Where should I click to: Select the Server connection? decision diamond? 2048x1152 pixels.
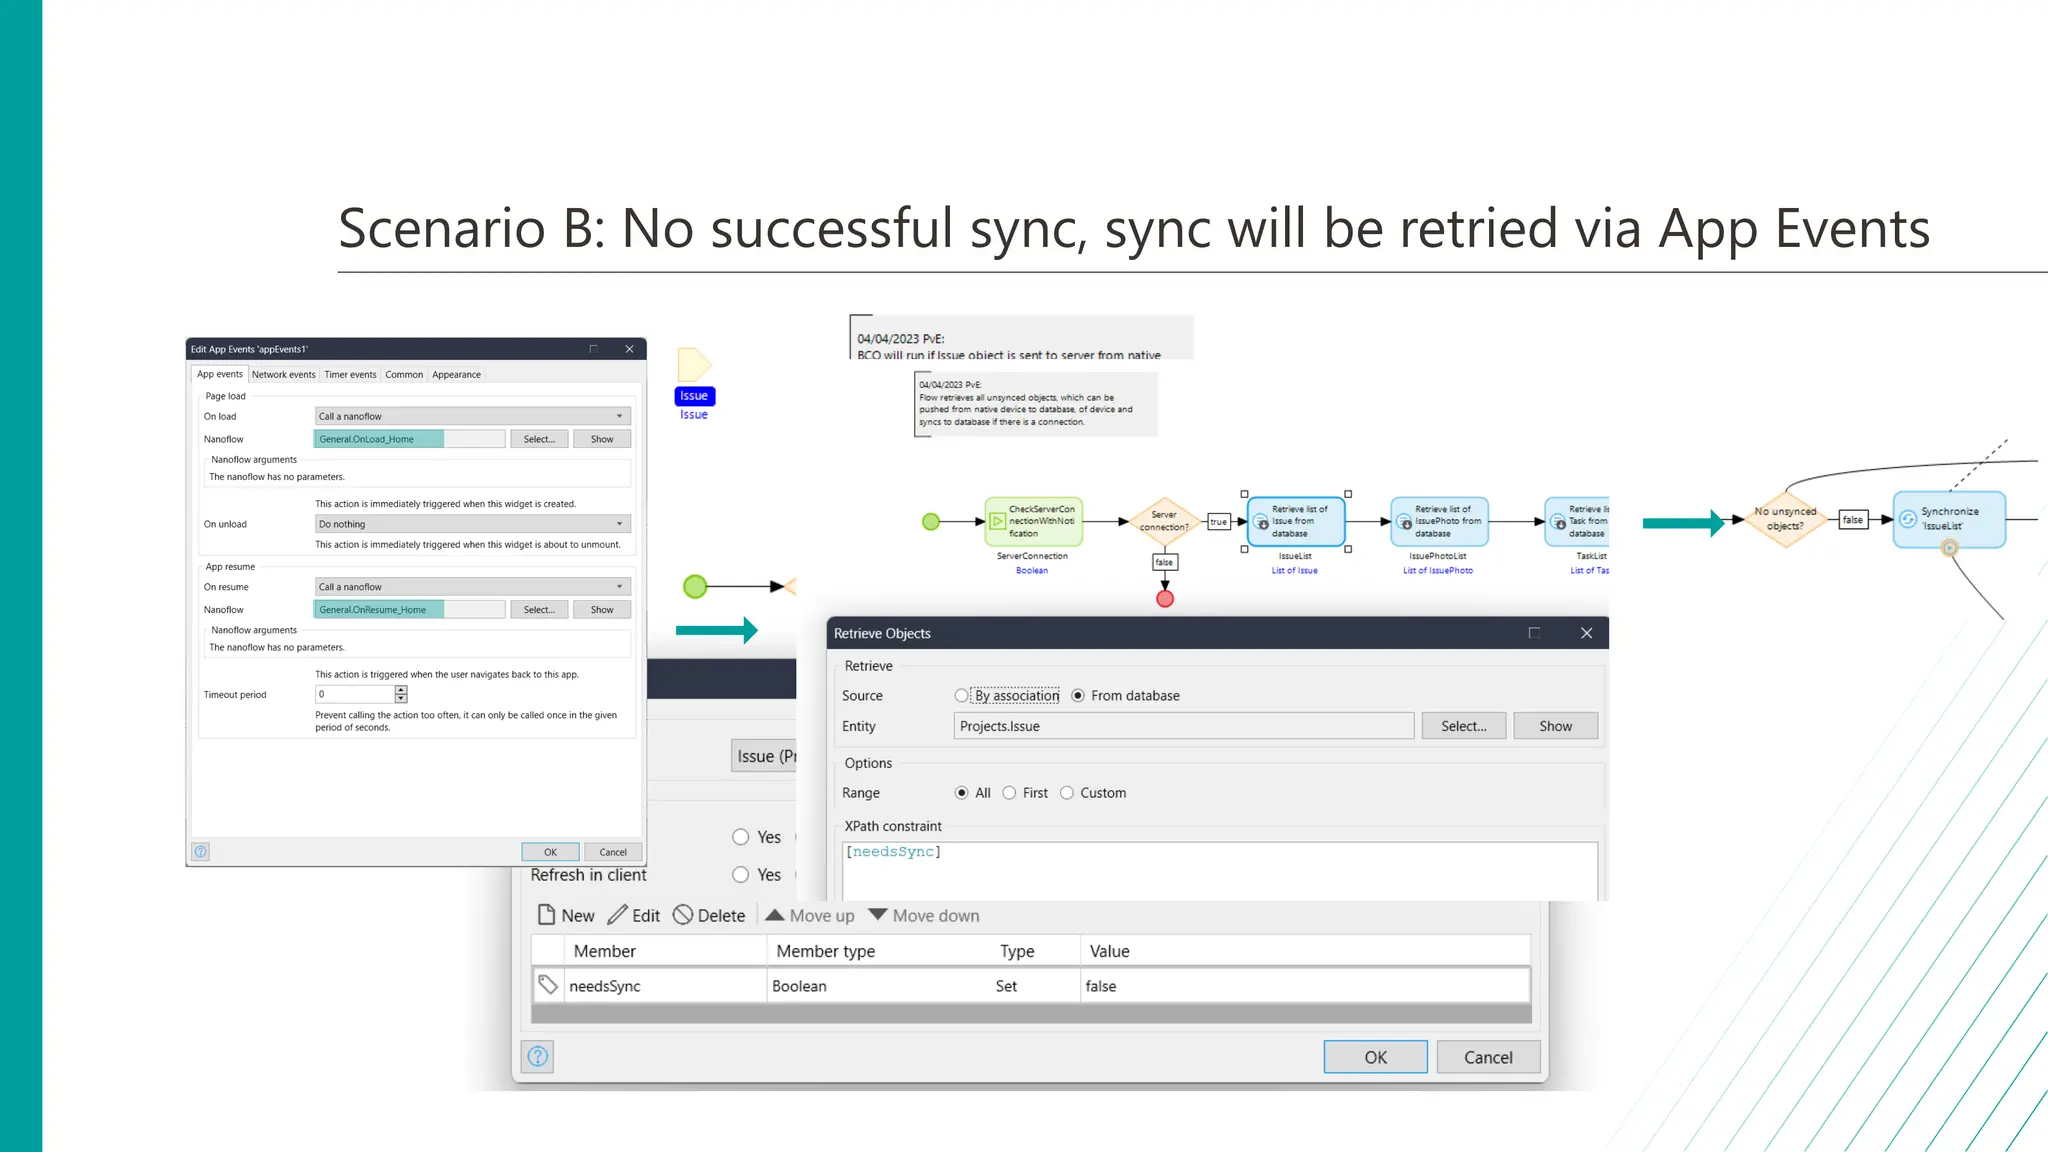pos(1164,521)
